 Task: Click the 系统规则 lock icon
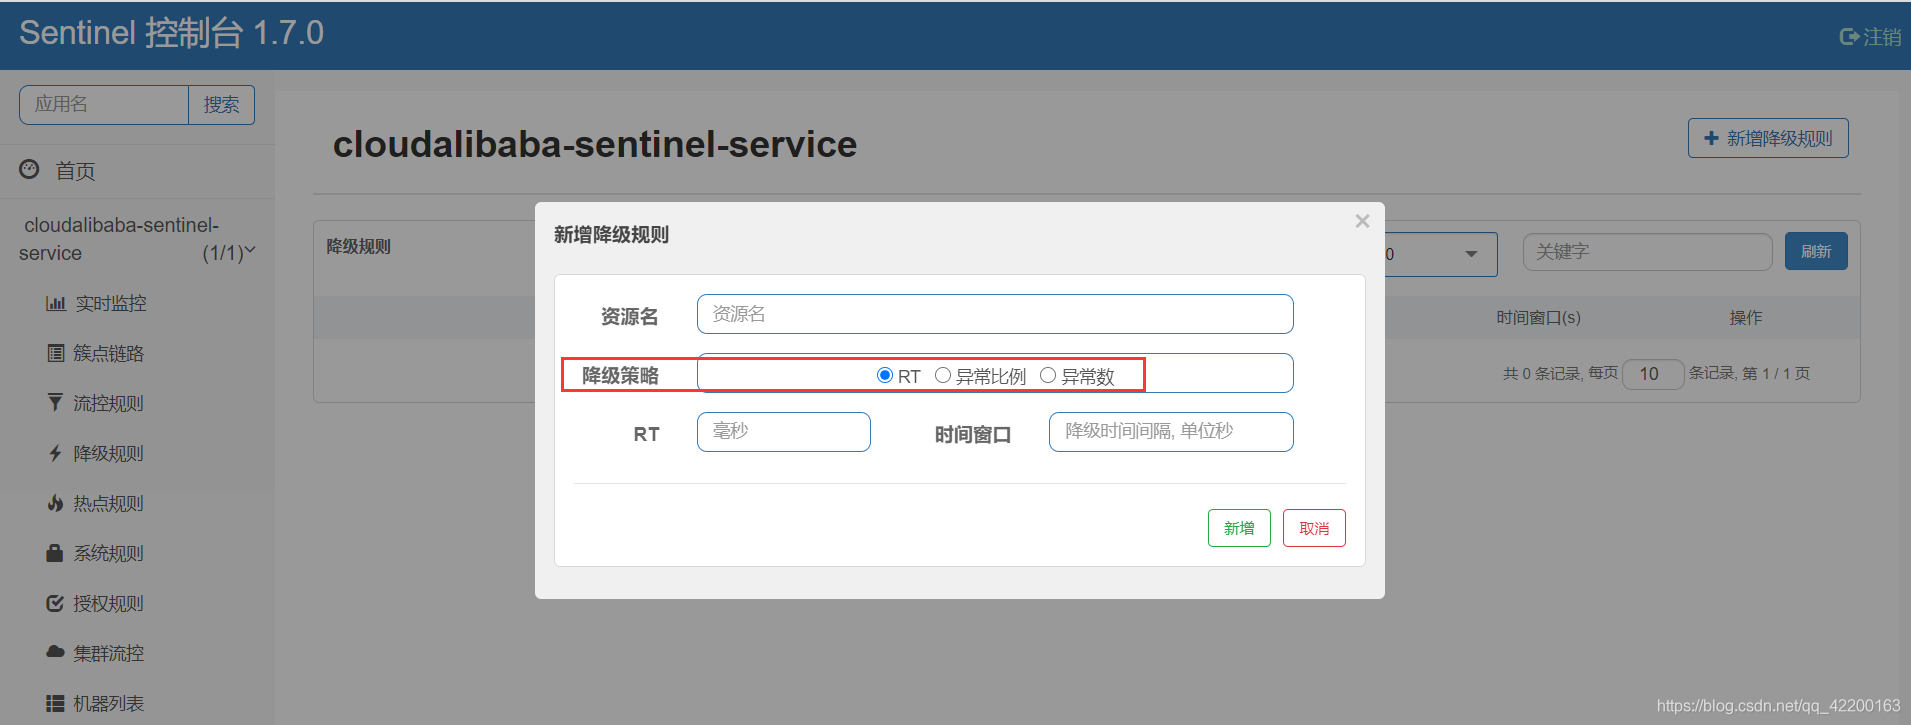[x=56, y=553]
